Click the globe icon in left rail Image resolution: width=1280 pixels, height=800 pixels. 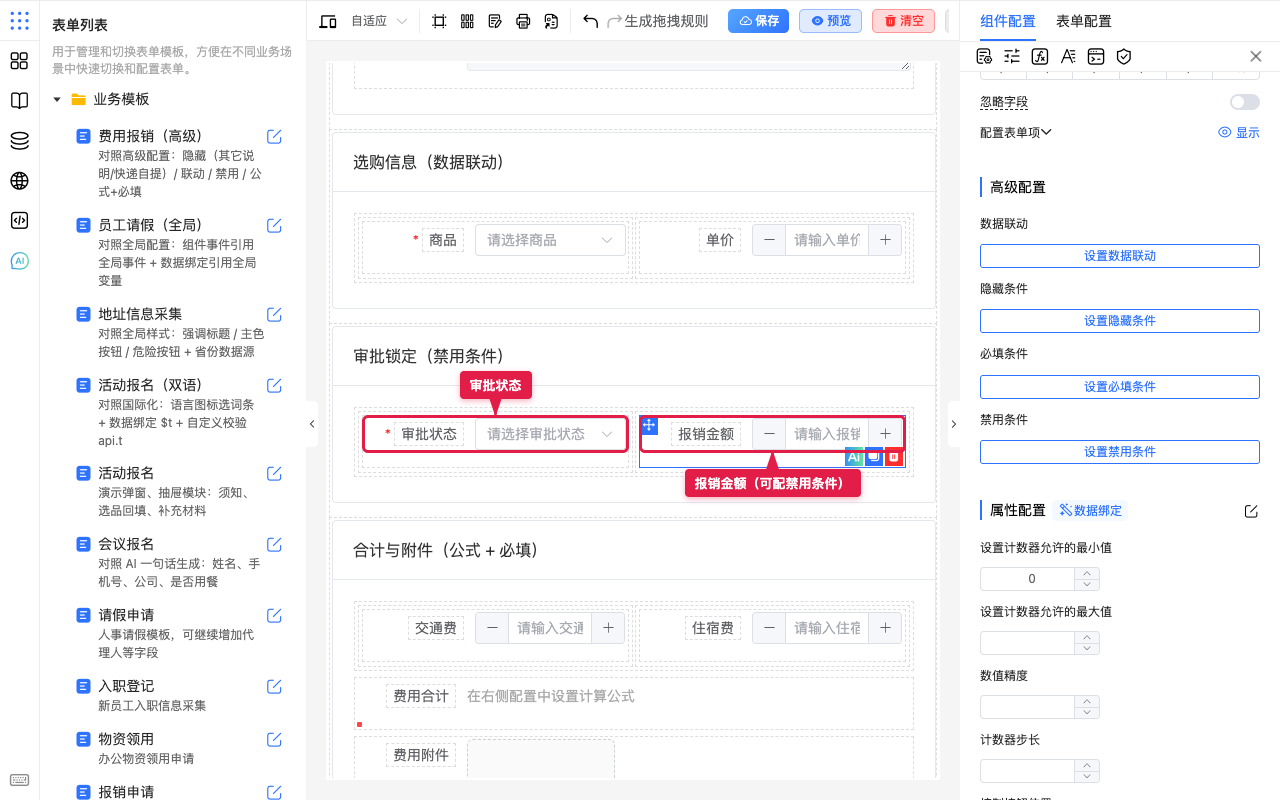(19, 181)
